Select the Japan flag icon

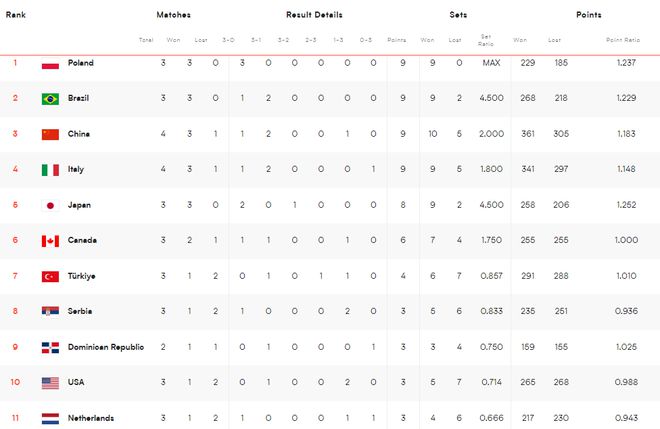pos(51,205)
